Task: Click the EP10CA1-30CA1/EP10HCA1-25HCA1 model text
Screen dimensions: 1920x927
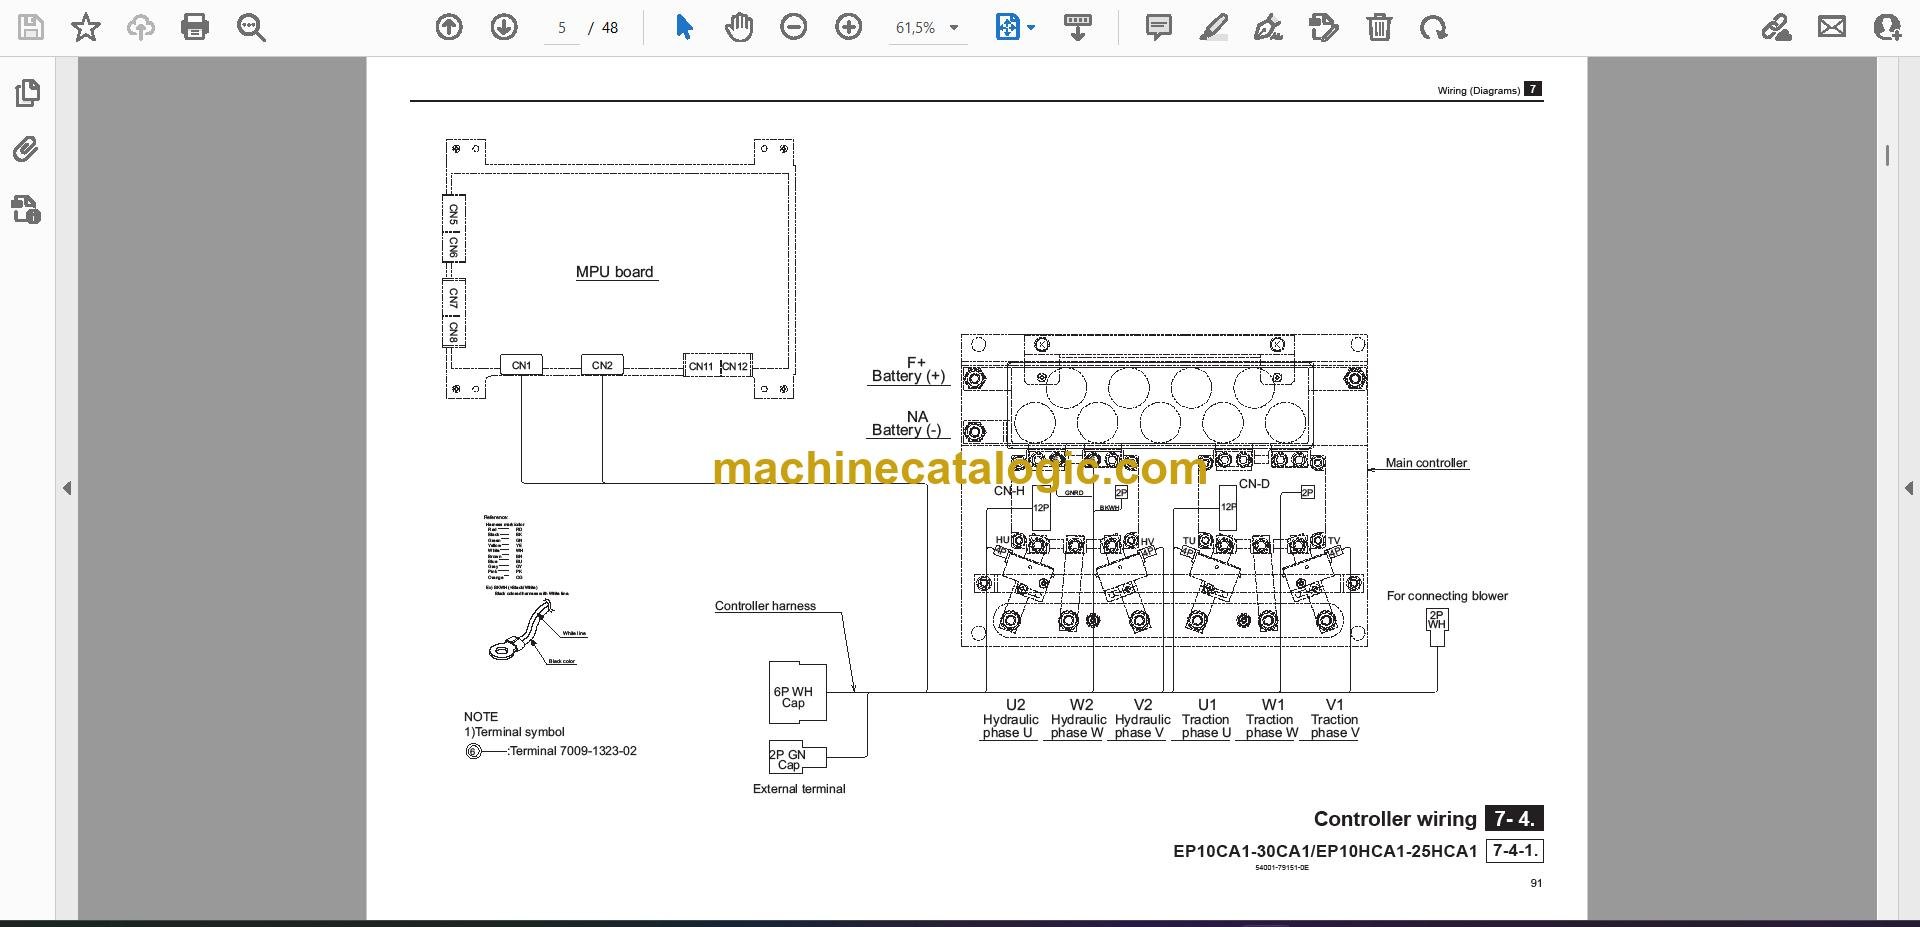Action: coord(1325,852)
